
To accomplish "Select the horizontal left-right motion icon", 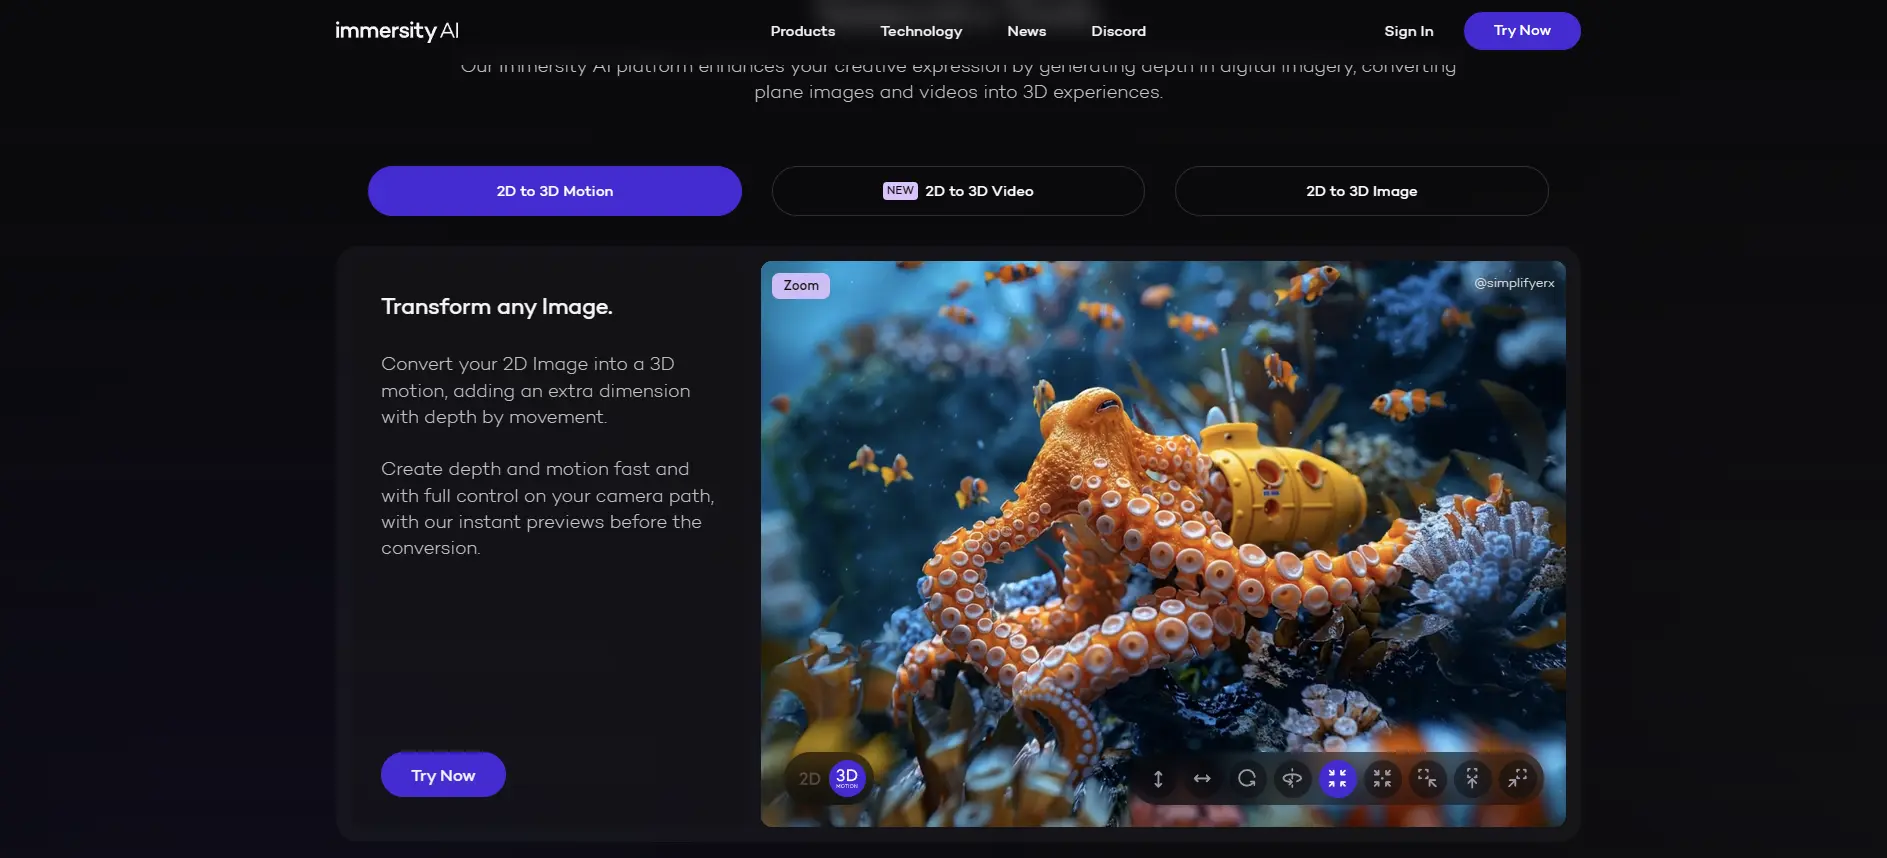I will pos(1202,779).
